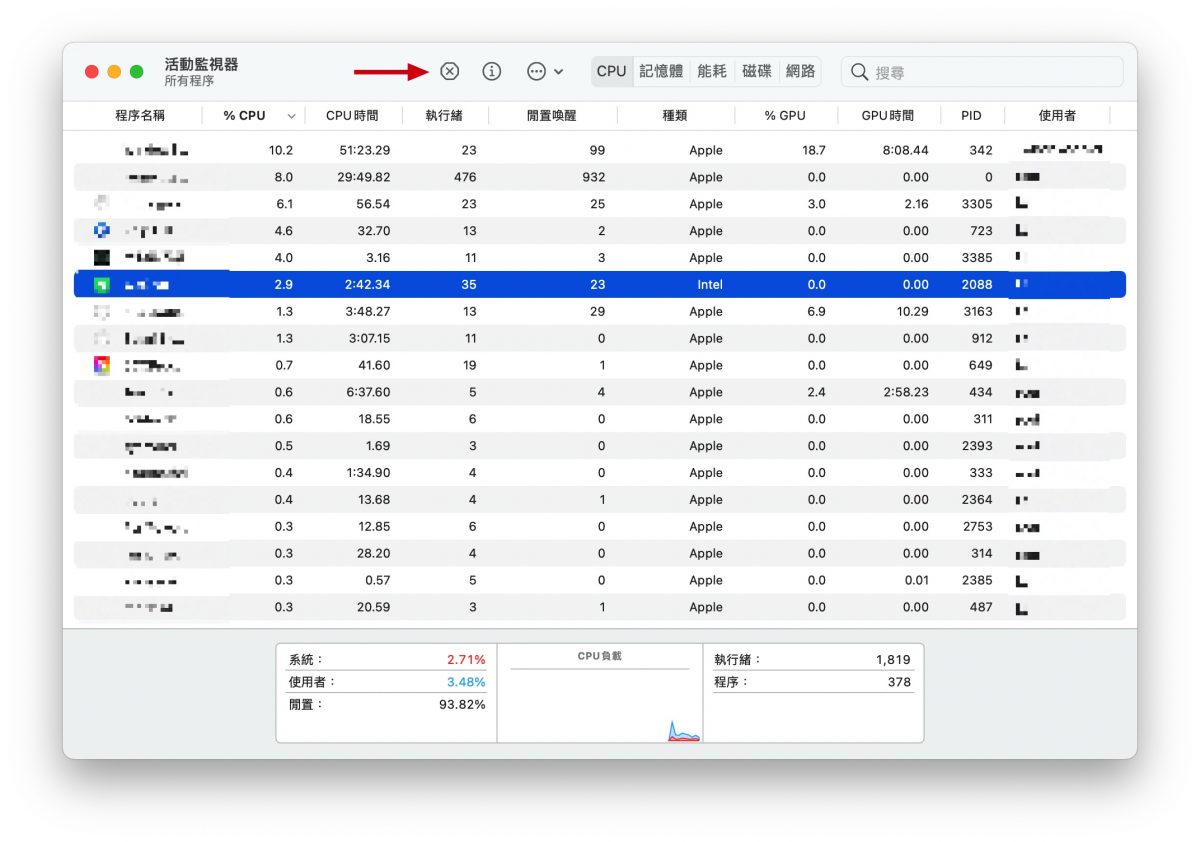Sort by the 種類 column header
Image resolution: width=1200 pixels, height=842 pixels.
point(675,115)
